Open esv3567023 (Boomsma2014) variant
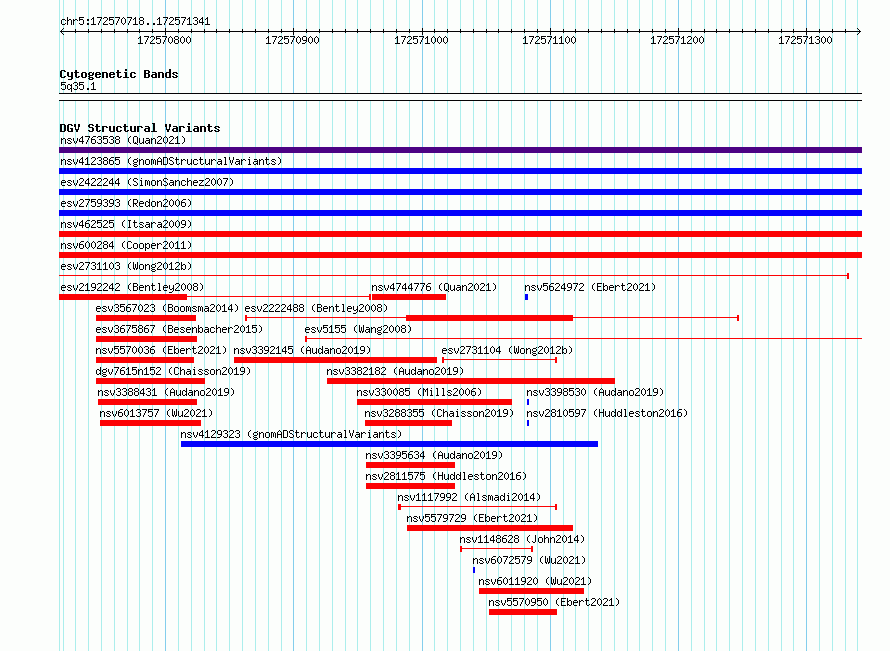This screenshot has height=651, width=890. [167, 308]
